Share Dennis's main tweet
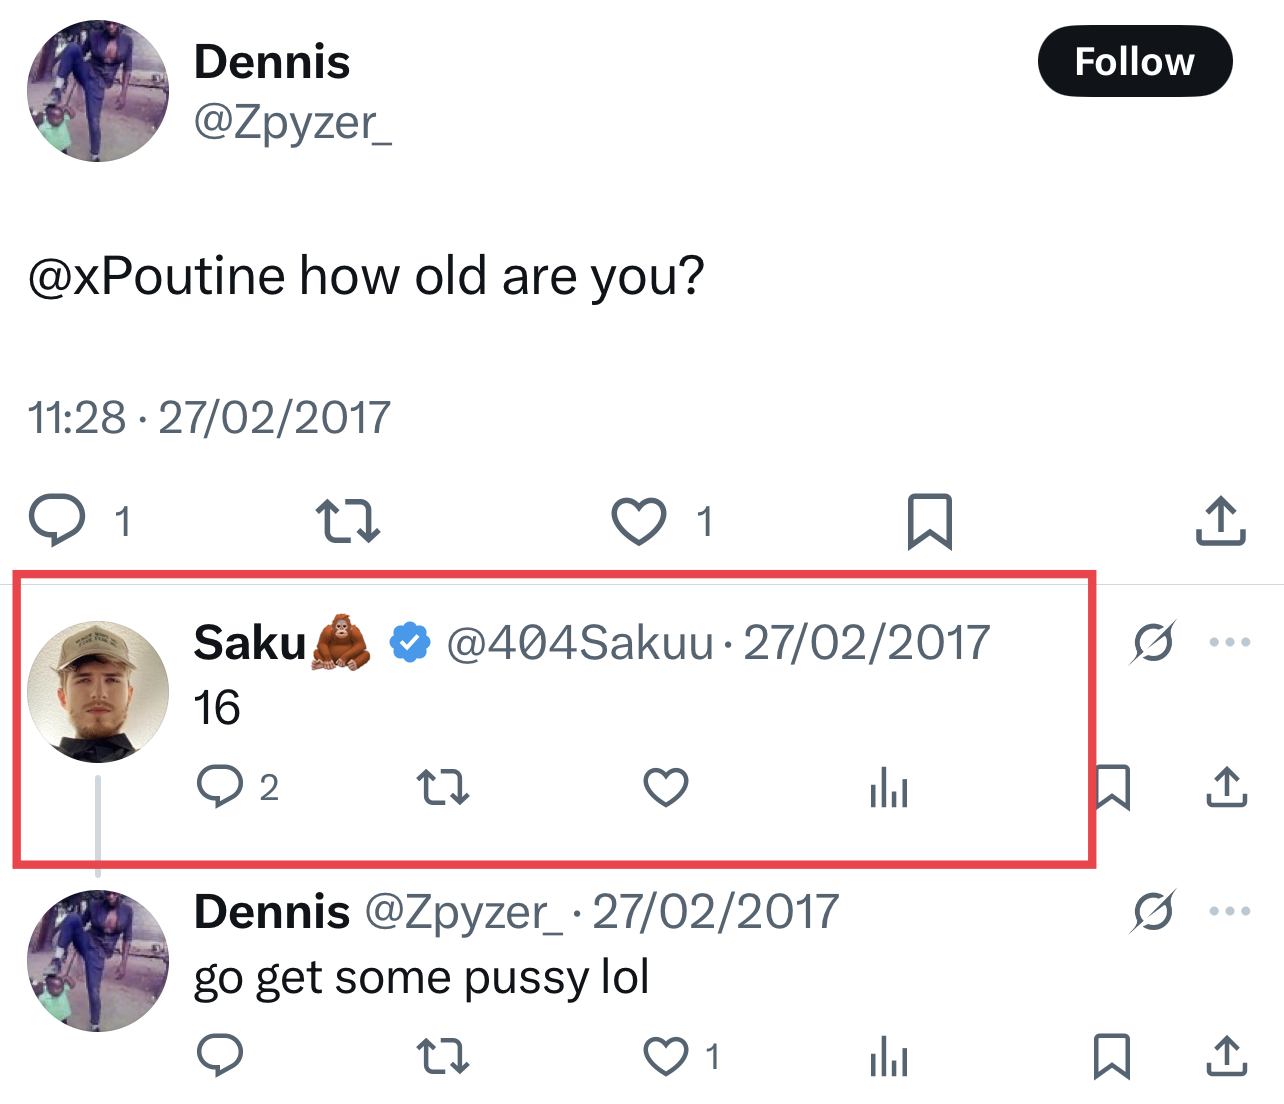1284x1104 pixels. (x=1220, y=521)
